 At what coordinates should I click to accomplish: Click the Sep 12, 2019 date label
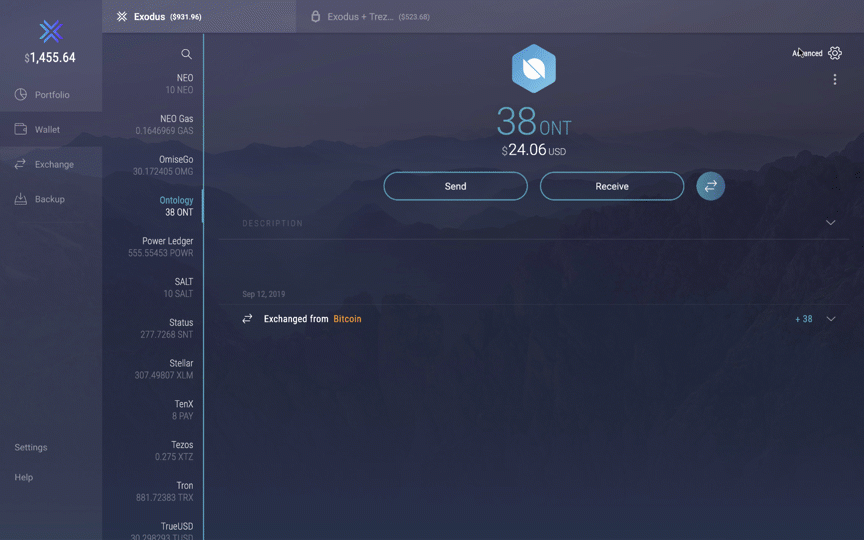(263, 294)
